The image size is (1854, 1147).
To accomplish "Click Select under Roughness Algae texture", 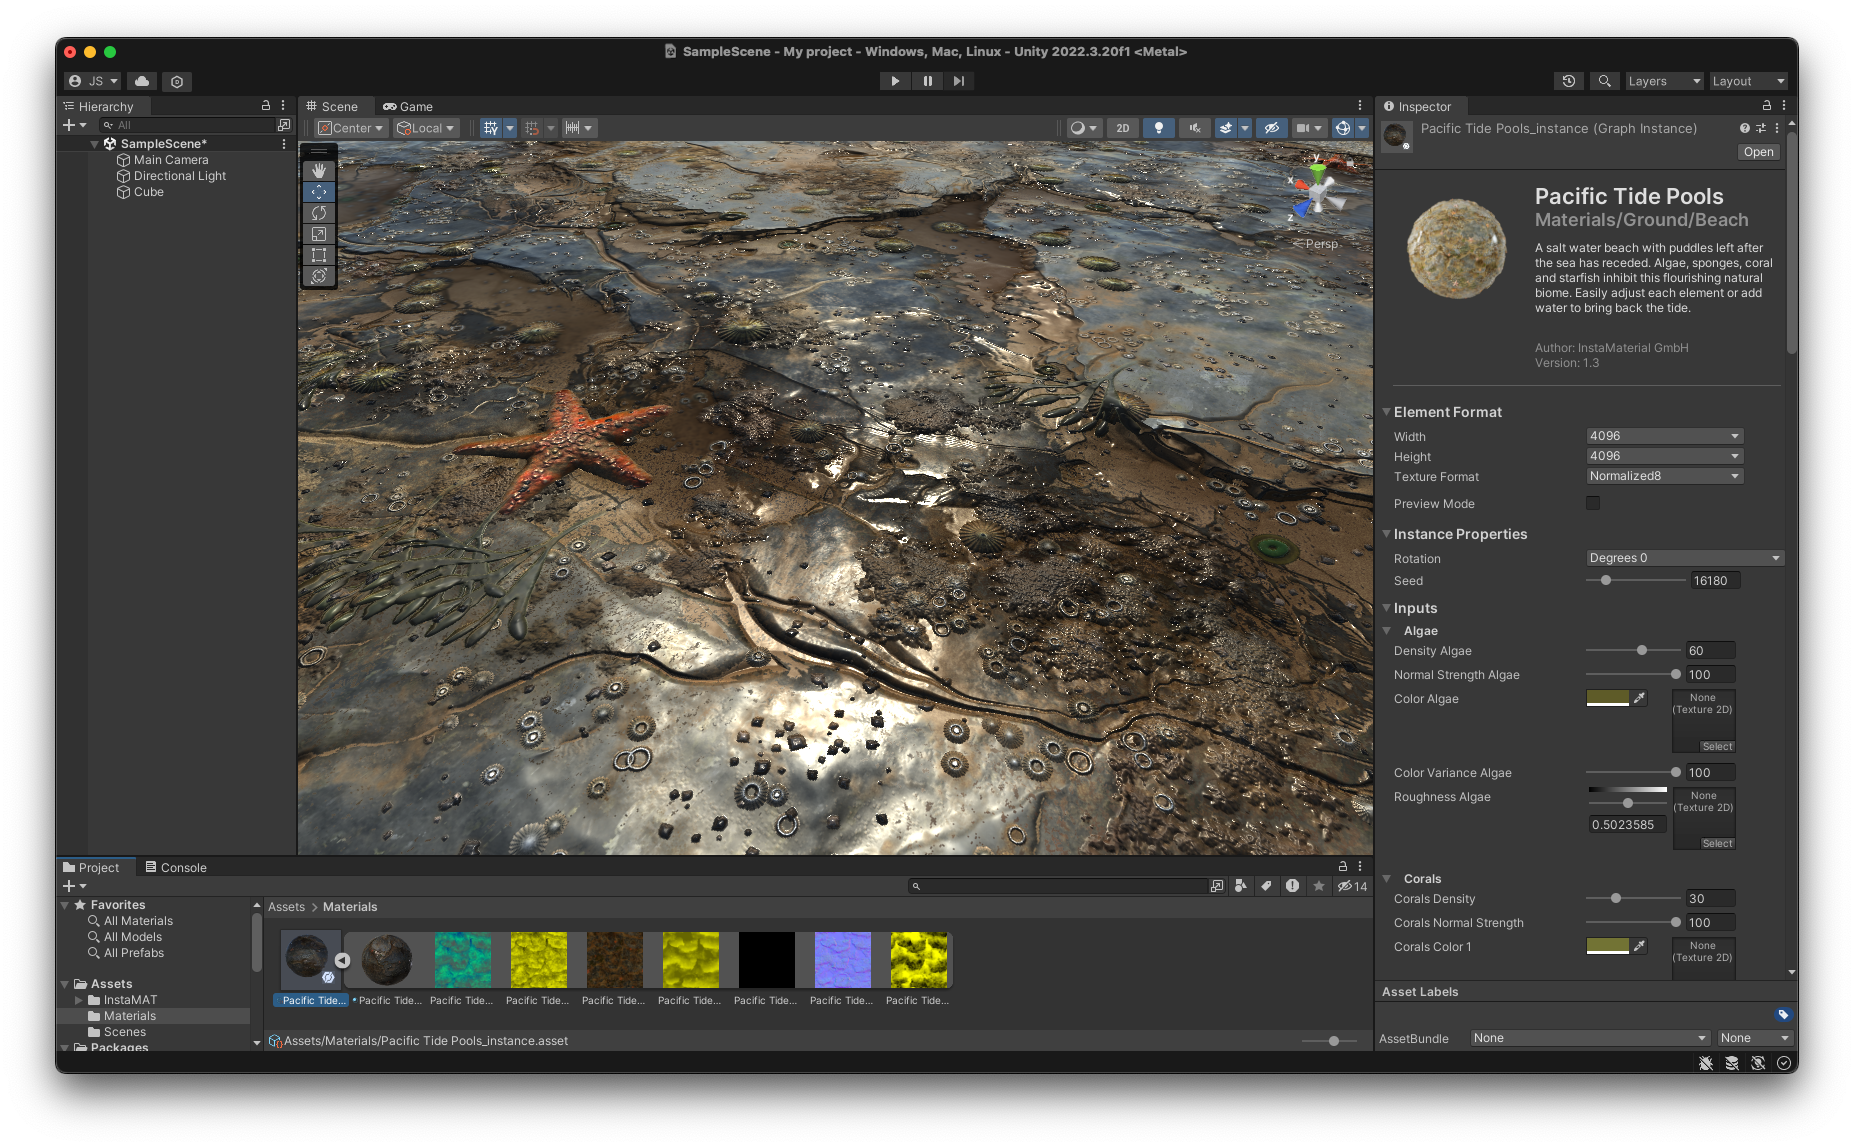I will click(1717, 844).
